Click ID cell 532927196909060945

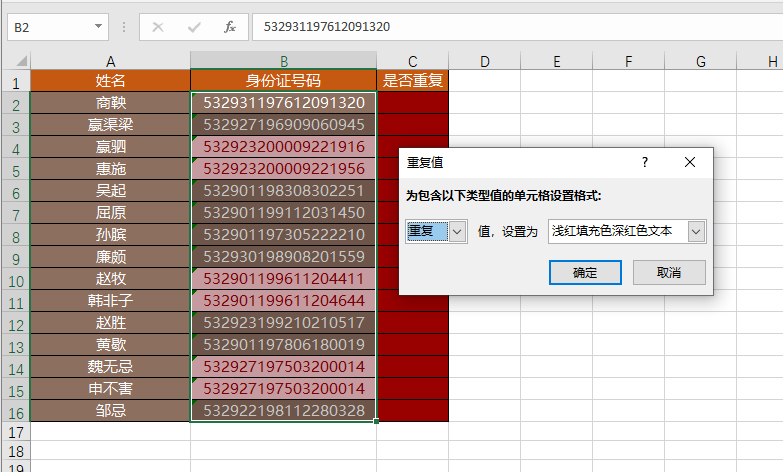point(284,124)
